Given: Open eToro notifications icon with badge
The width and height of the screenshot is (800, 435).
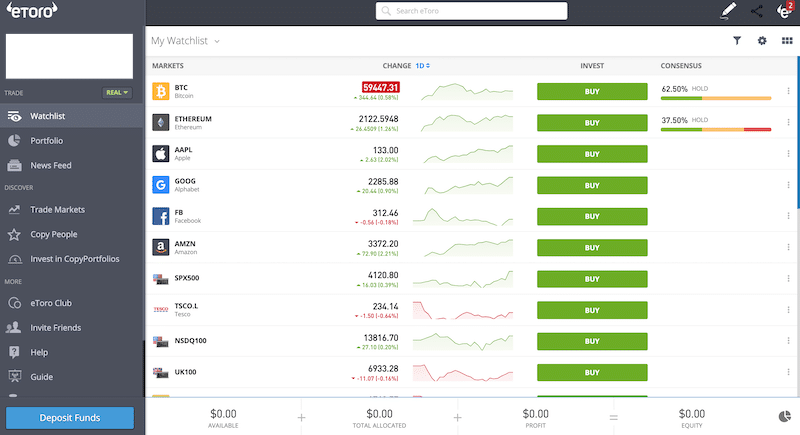Looking at the screenshot, I should click(x=785, y=11).
